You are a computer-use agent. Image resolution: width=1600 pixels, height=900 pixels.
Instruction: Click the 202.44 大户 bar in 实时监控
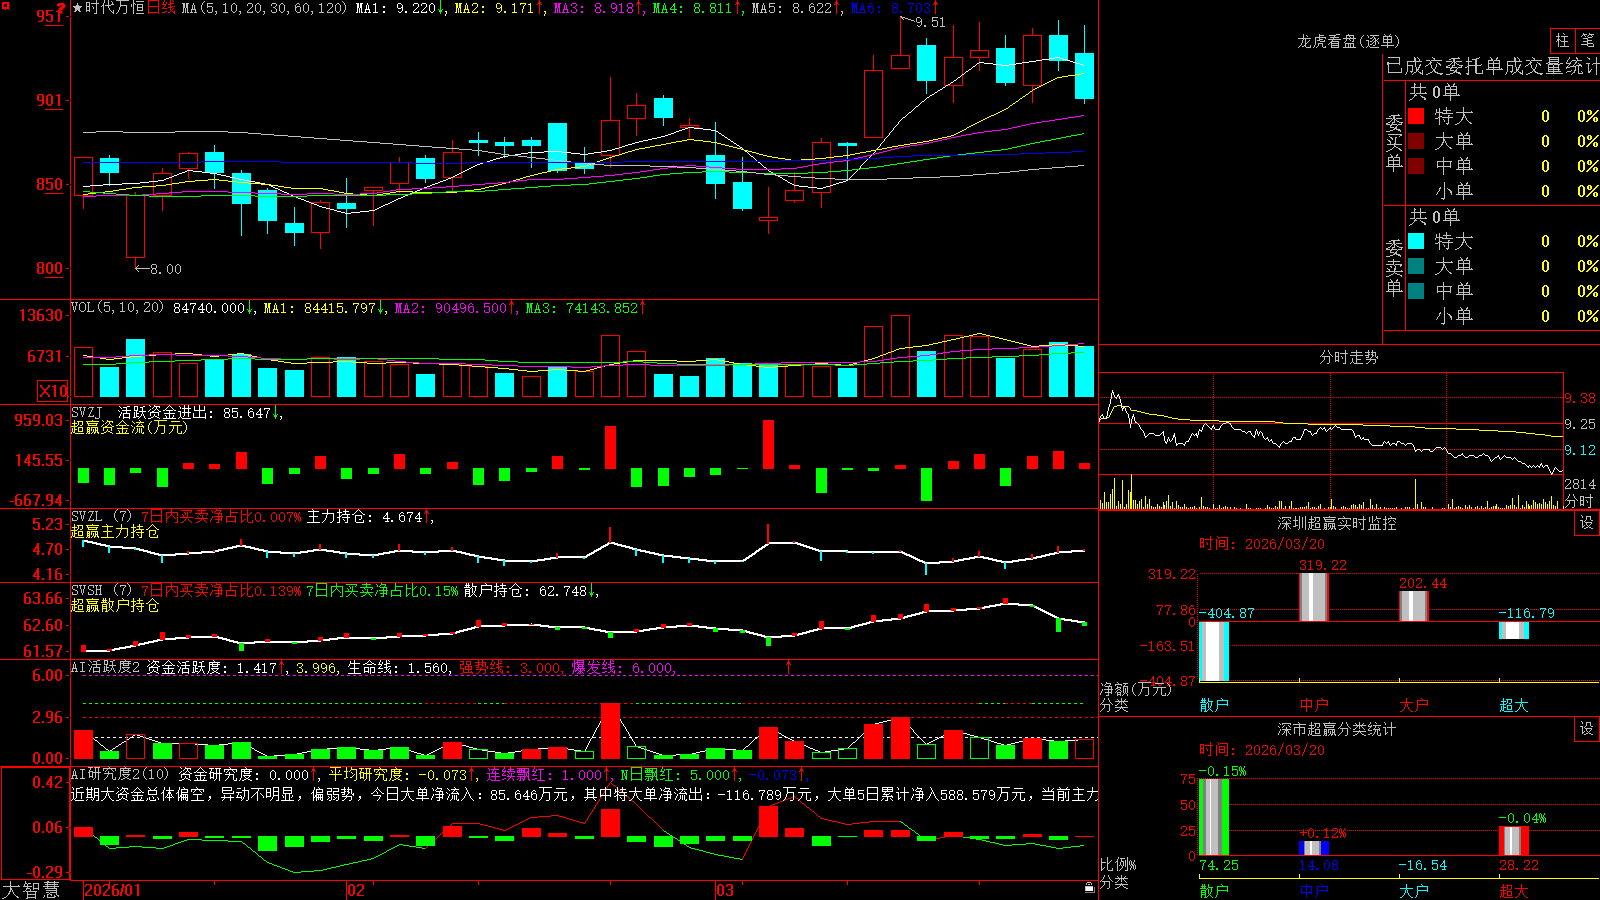(1414, 606)
